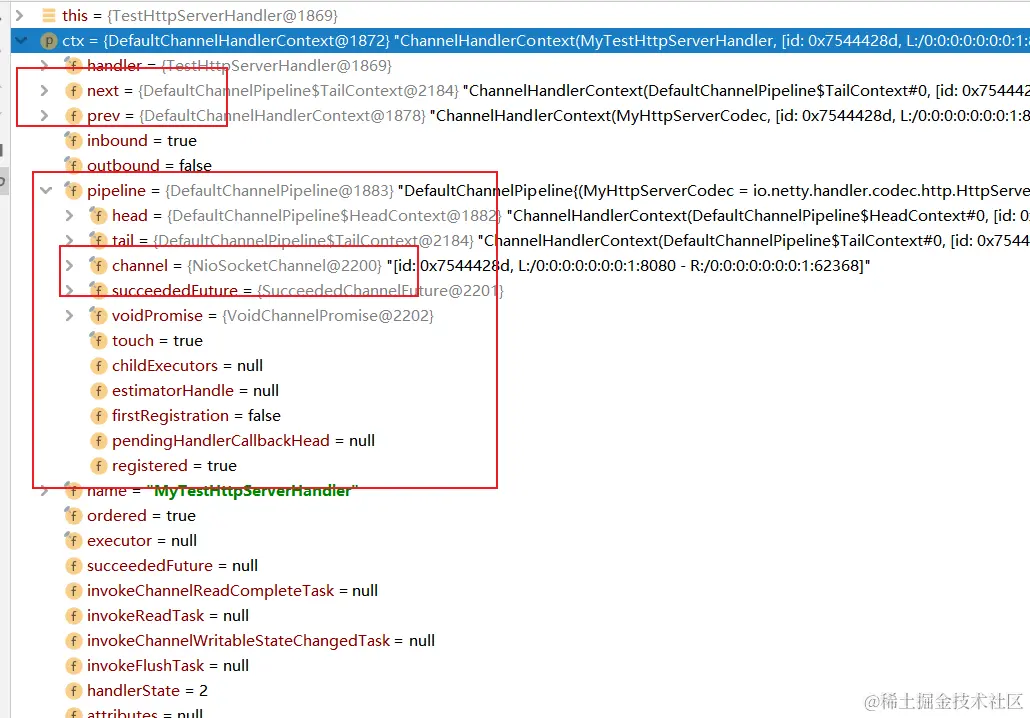Select the 'executor = null' row
Image resolution: width=1030 pixels, height=718 pixels.
(520, 541)
